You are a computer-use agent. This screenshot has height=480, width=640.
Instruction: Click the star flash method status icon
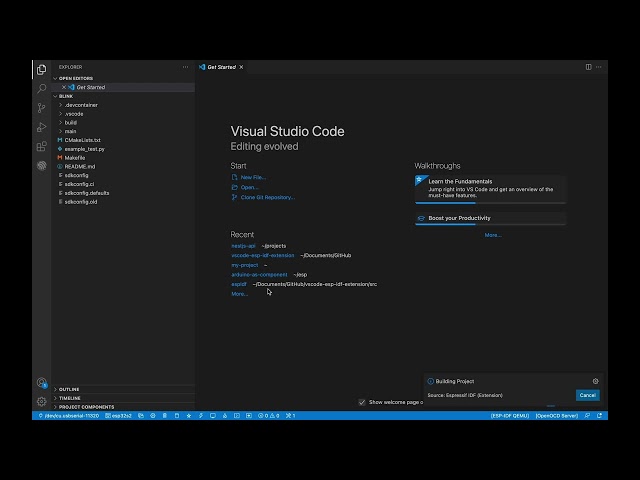pos(189,416)
